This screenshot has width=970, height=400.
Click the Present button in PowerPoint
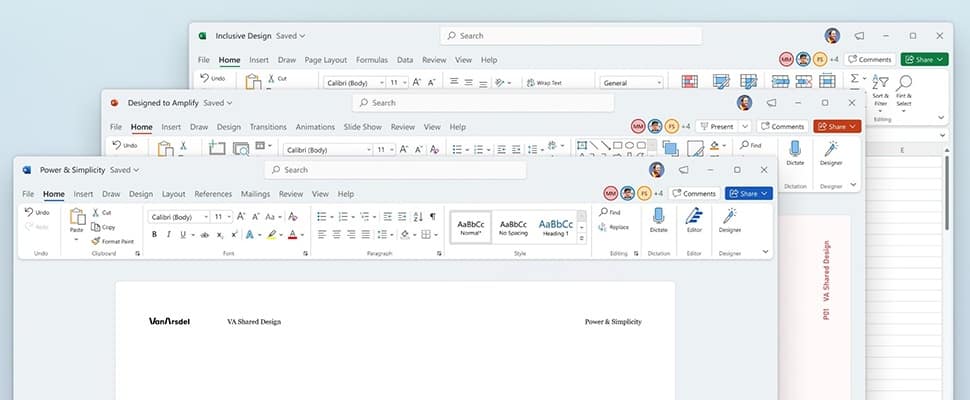pyautogui.click(x=716, y=126)
